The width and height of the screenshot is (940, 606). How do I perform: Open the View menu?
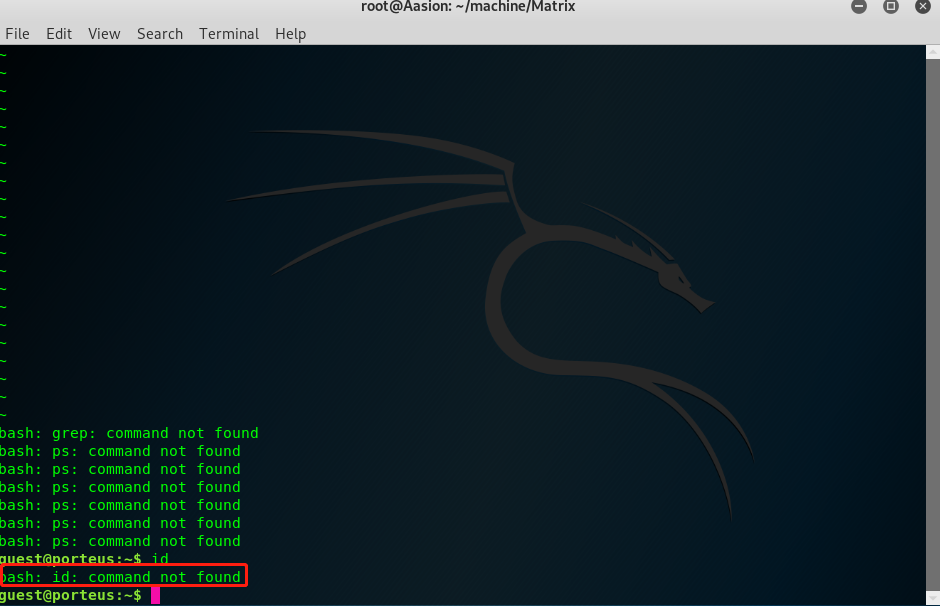(104, 34)
